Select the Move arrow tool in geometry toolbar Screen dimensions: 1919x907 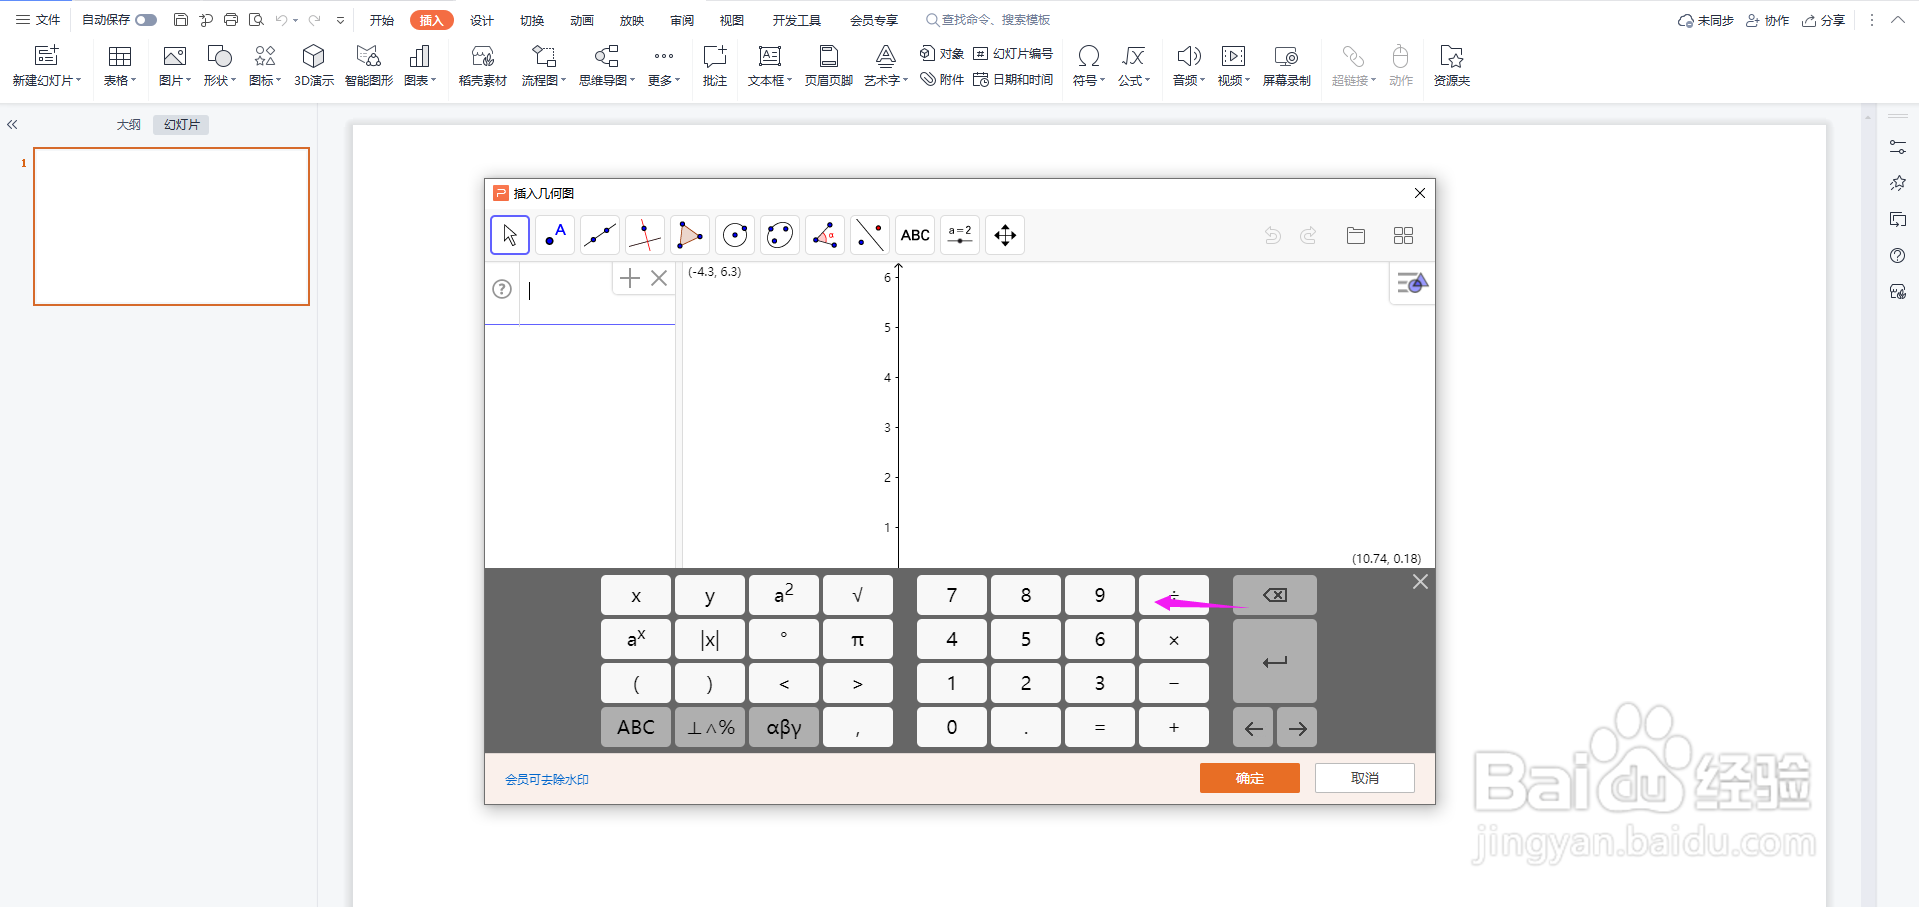click(510, 235)
